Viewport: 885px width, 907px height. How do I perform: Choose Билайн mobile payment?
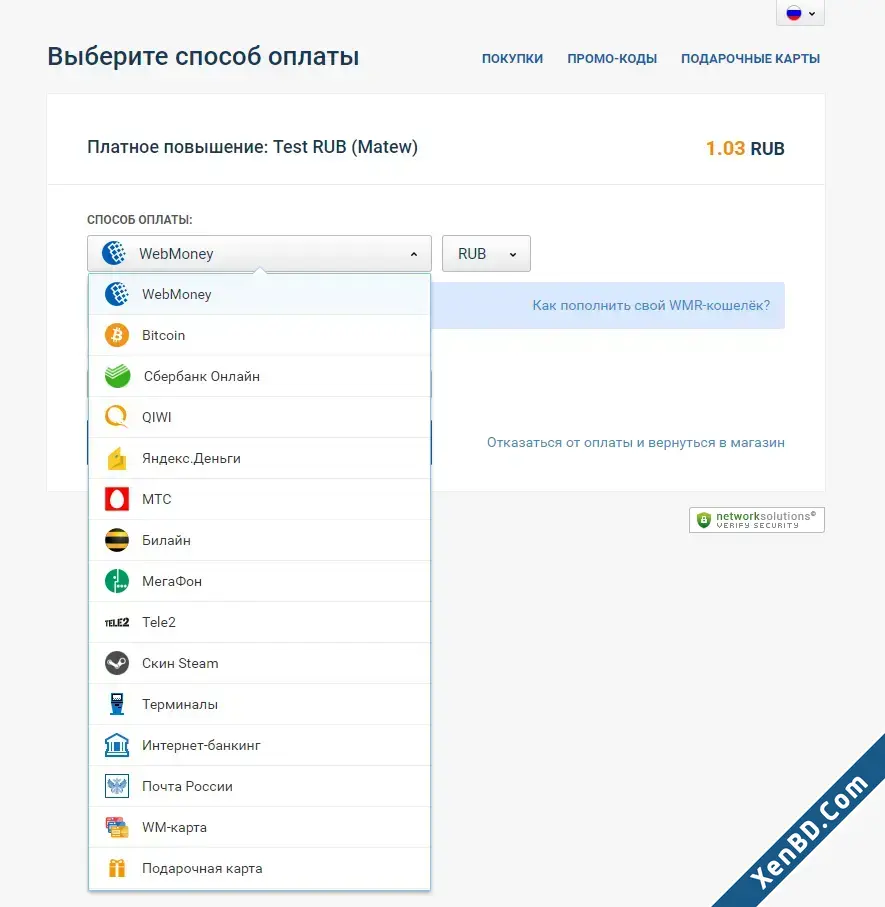[x=259, y=540]
